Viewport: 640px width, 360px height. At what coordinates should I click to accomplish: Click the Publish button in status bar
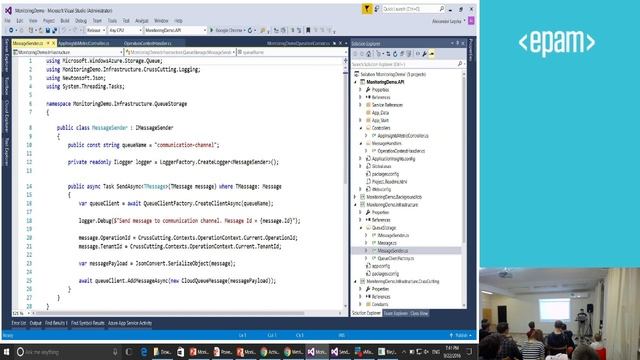(x=461, y=335)
